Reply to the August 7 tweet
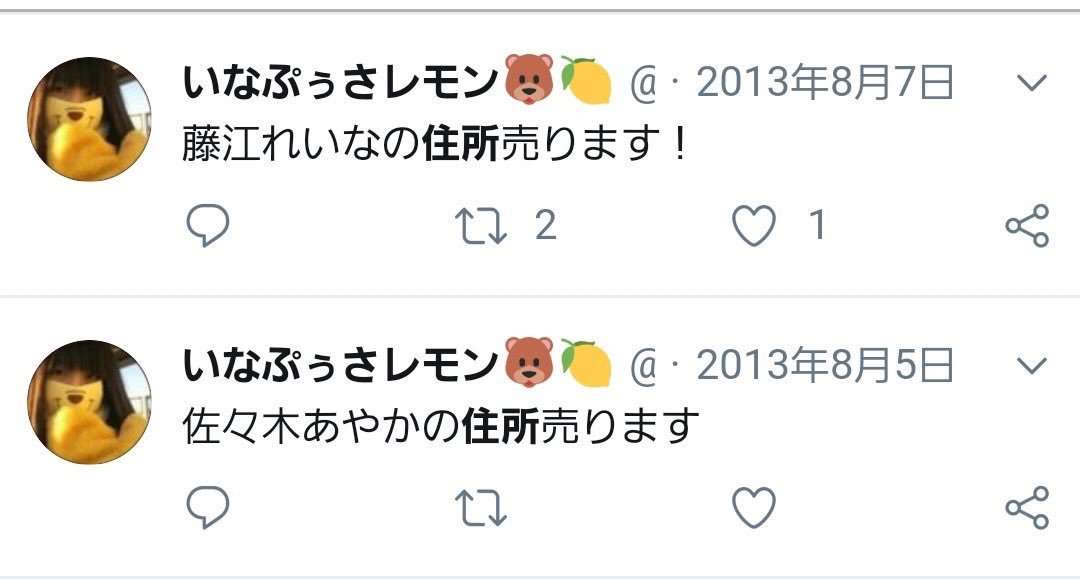 click(207, 226)
